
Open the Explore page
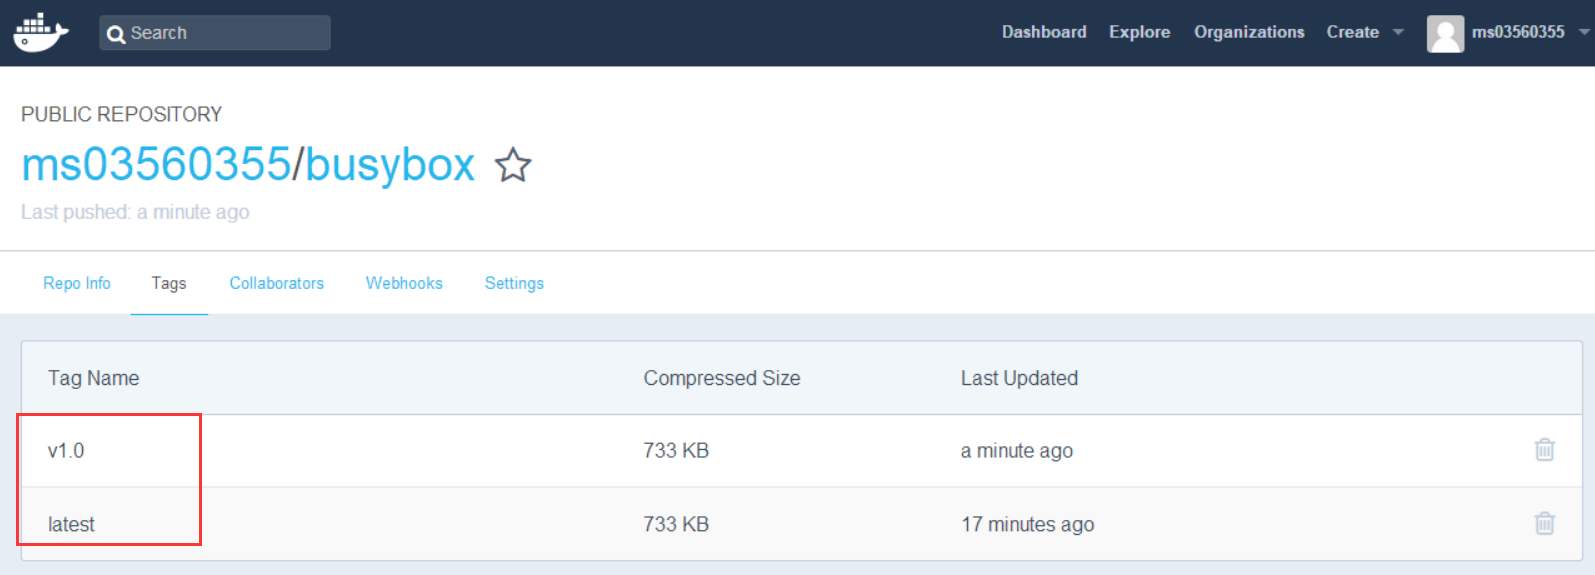(x=1139, y=32)
